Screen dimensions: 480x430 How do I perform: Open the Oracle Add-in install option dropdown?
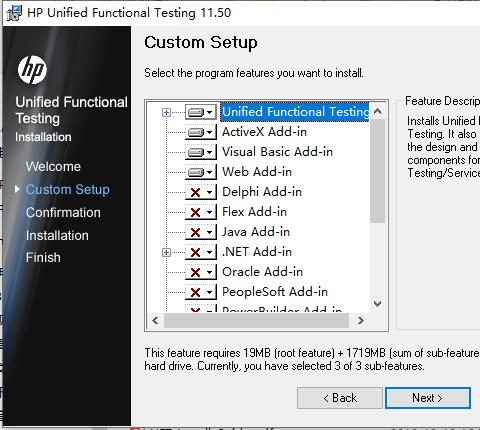click(201, 272)
